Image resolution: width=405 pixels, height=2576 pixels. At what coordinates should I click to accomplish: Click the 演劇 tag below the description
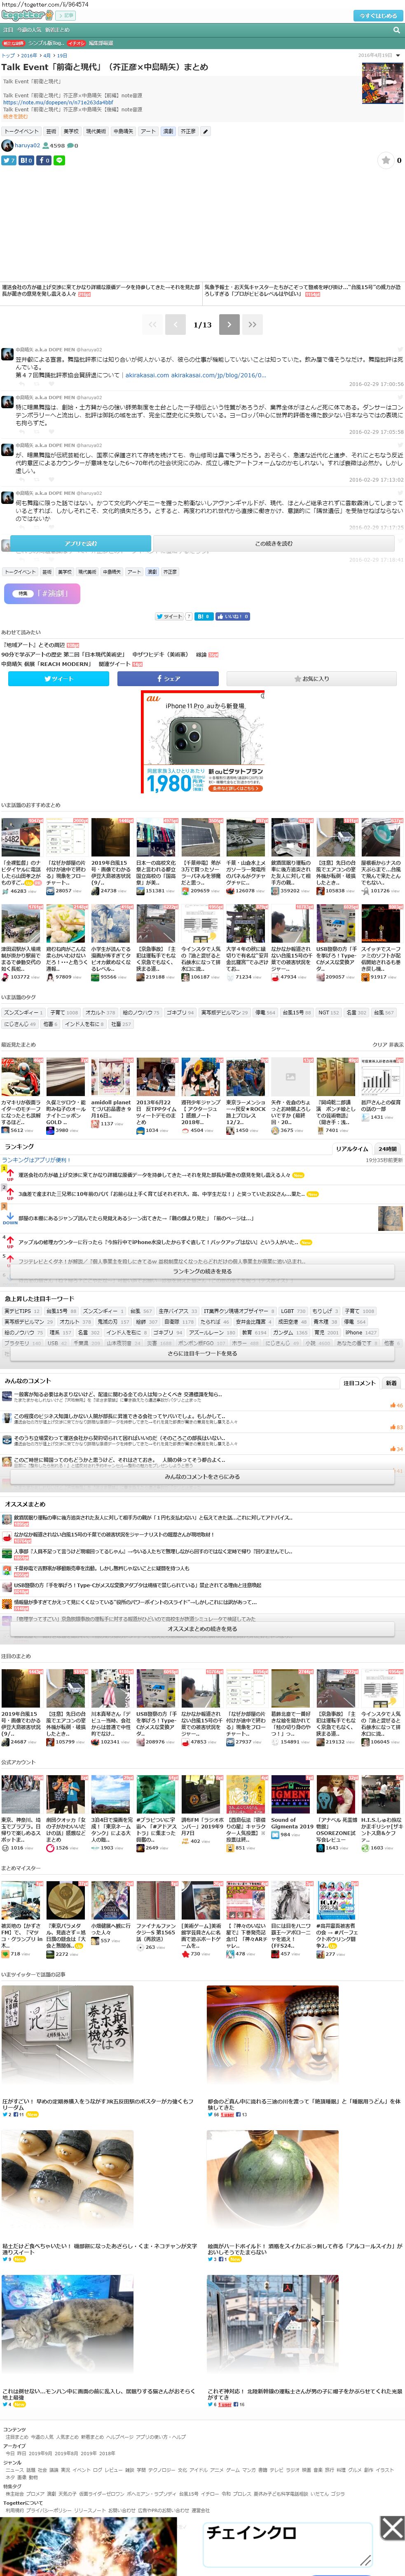pos(168,131)
